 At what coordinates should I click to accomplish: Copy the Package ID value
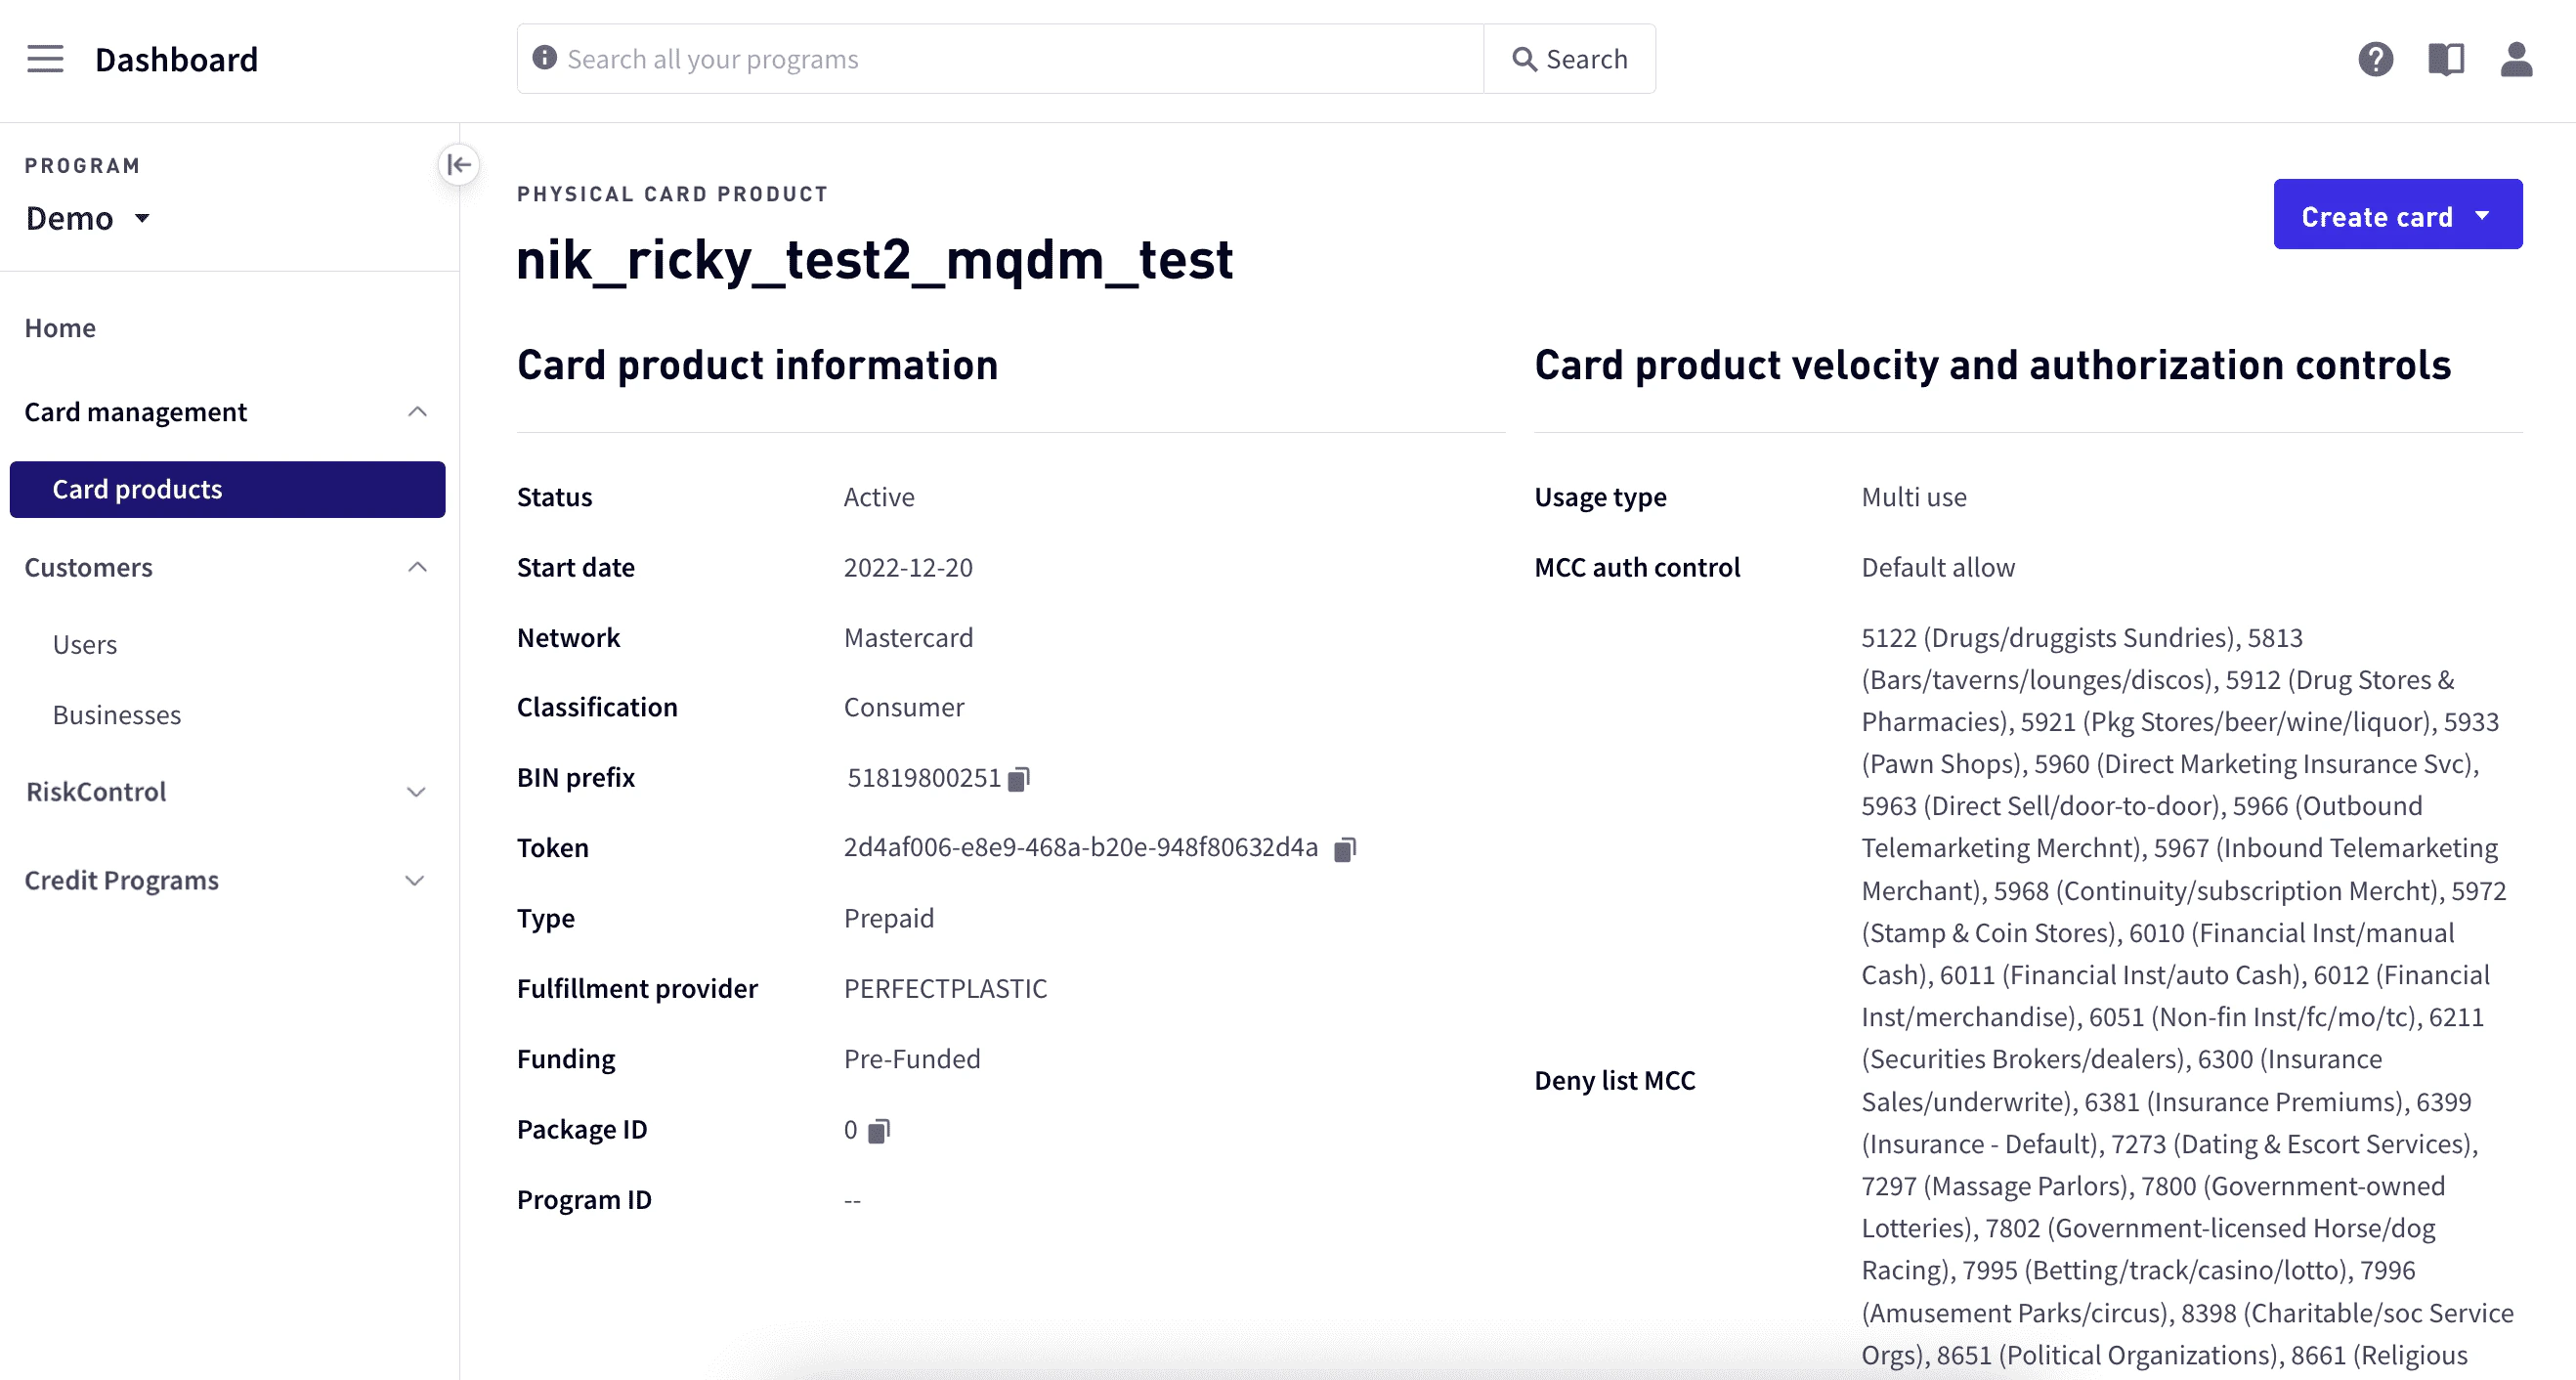878,1130
